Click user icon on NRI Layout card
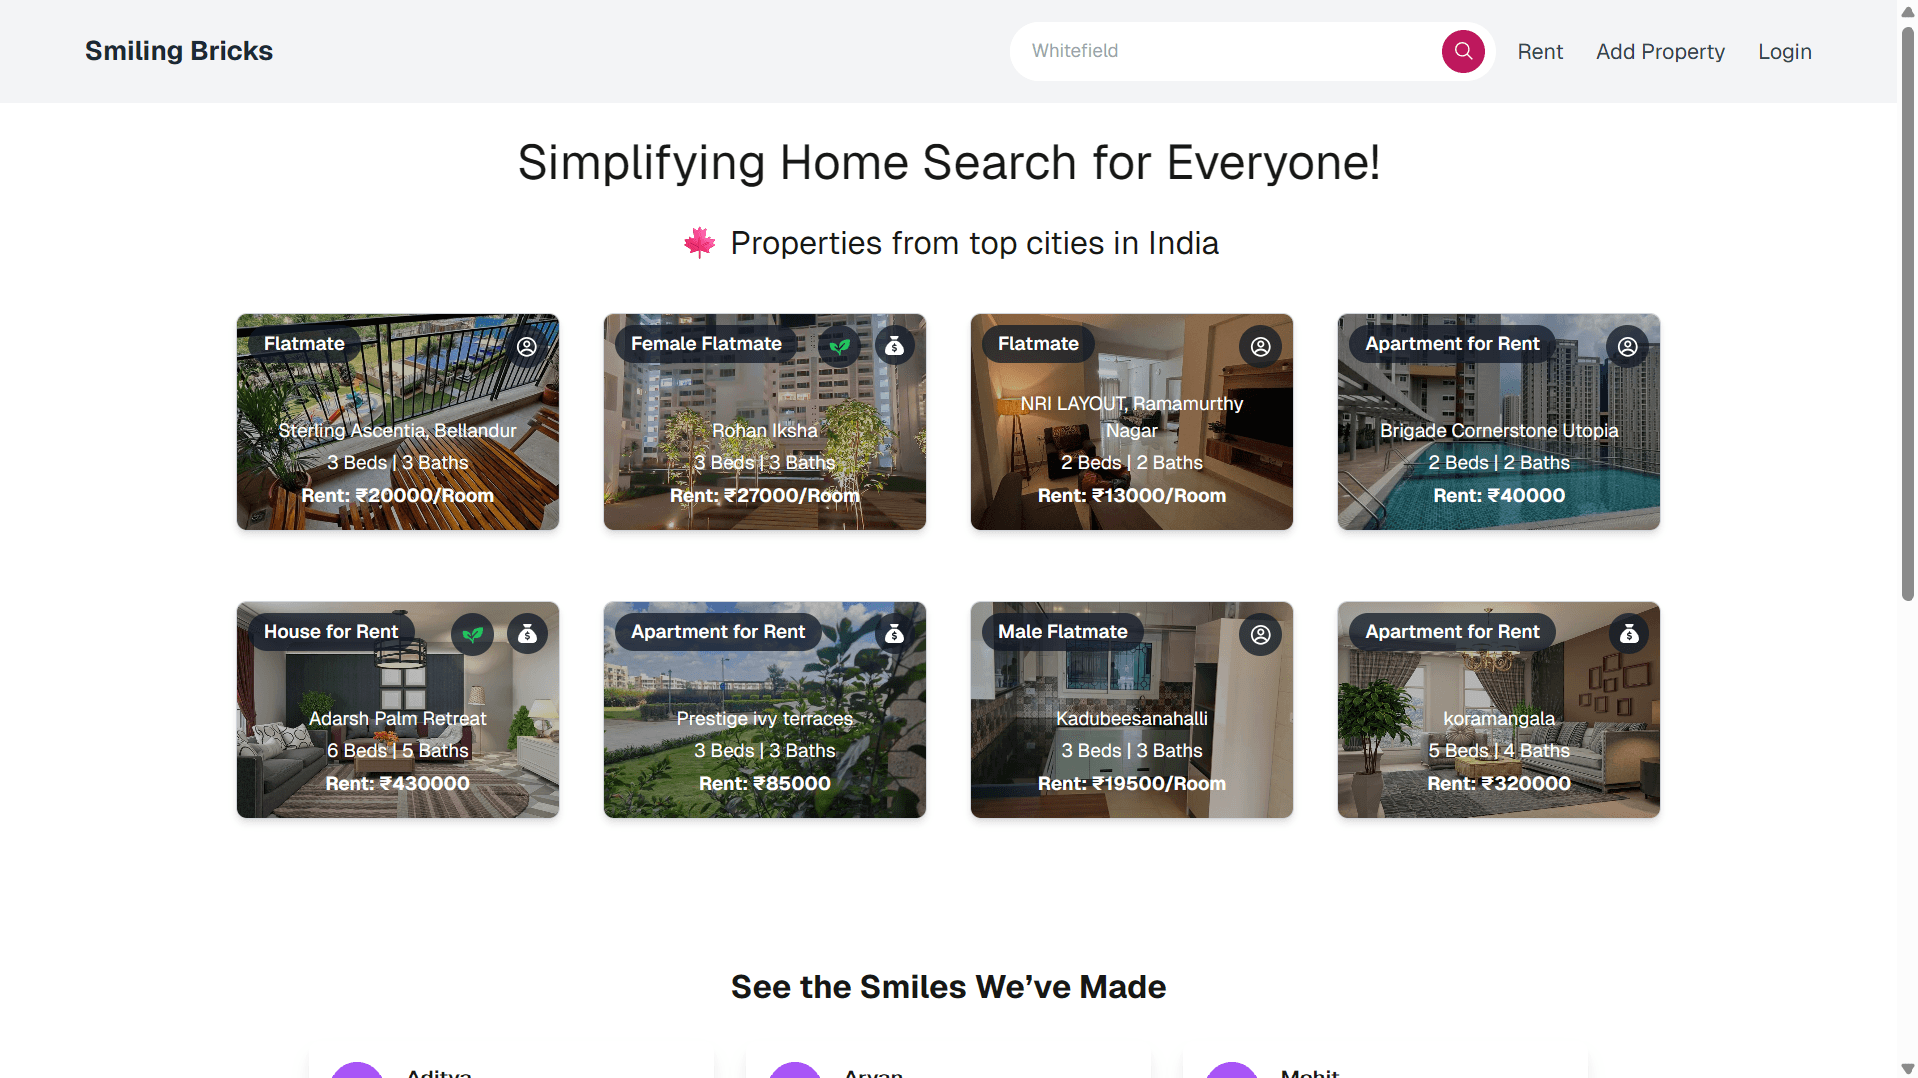 click(1261, 347)
